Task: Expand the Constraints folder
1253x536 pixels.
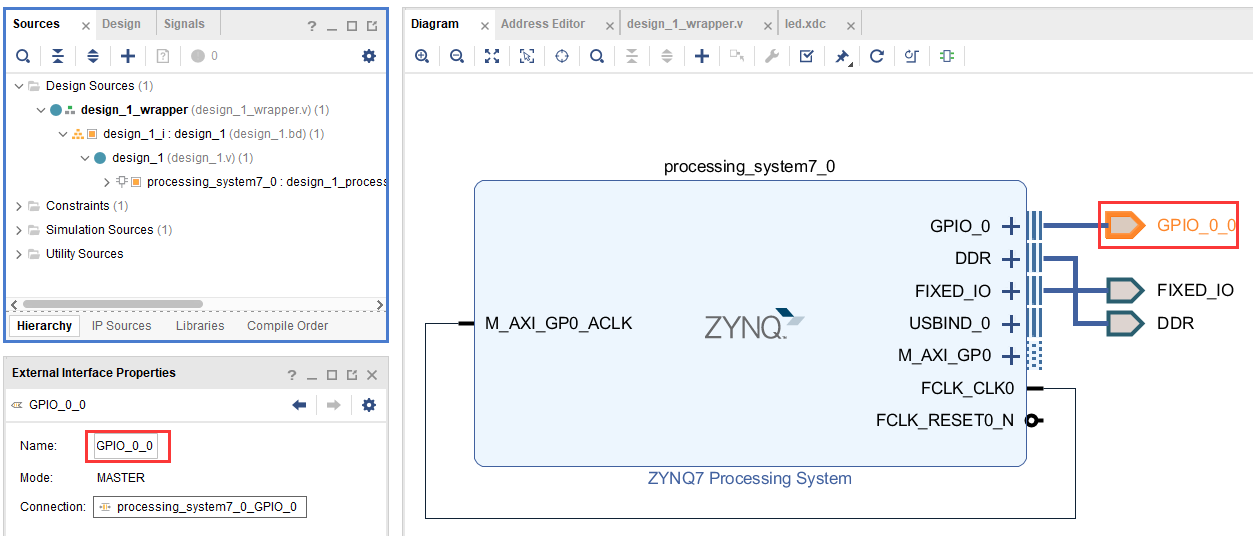Action: click(x=19, y=206)
